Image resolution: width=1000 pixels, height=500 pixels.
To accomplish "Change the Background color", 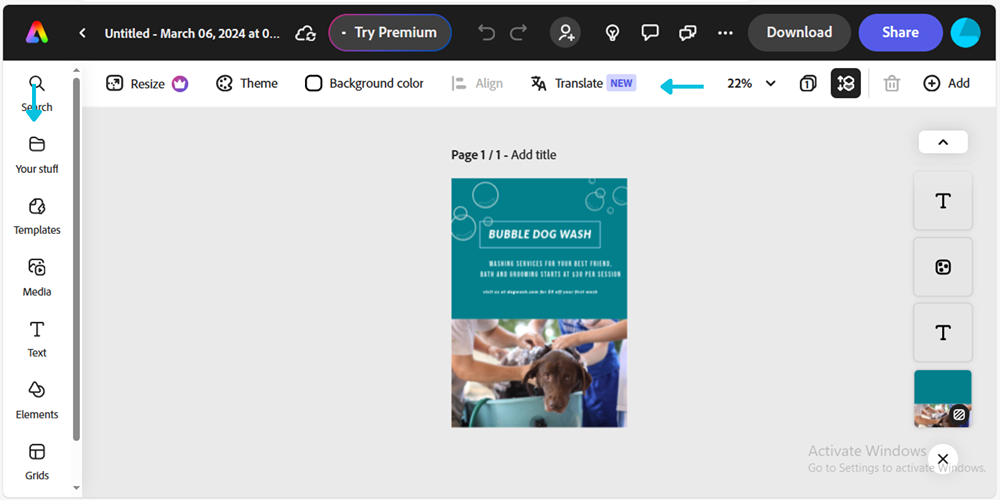I will click(364, 84).
